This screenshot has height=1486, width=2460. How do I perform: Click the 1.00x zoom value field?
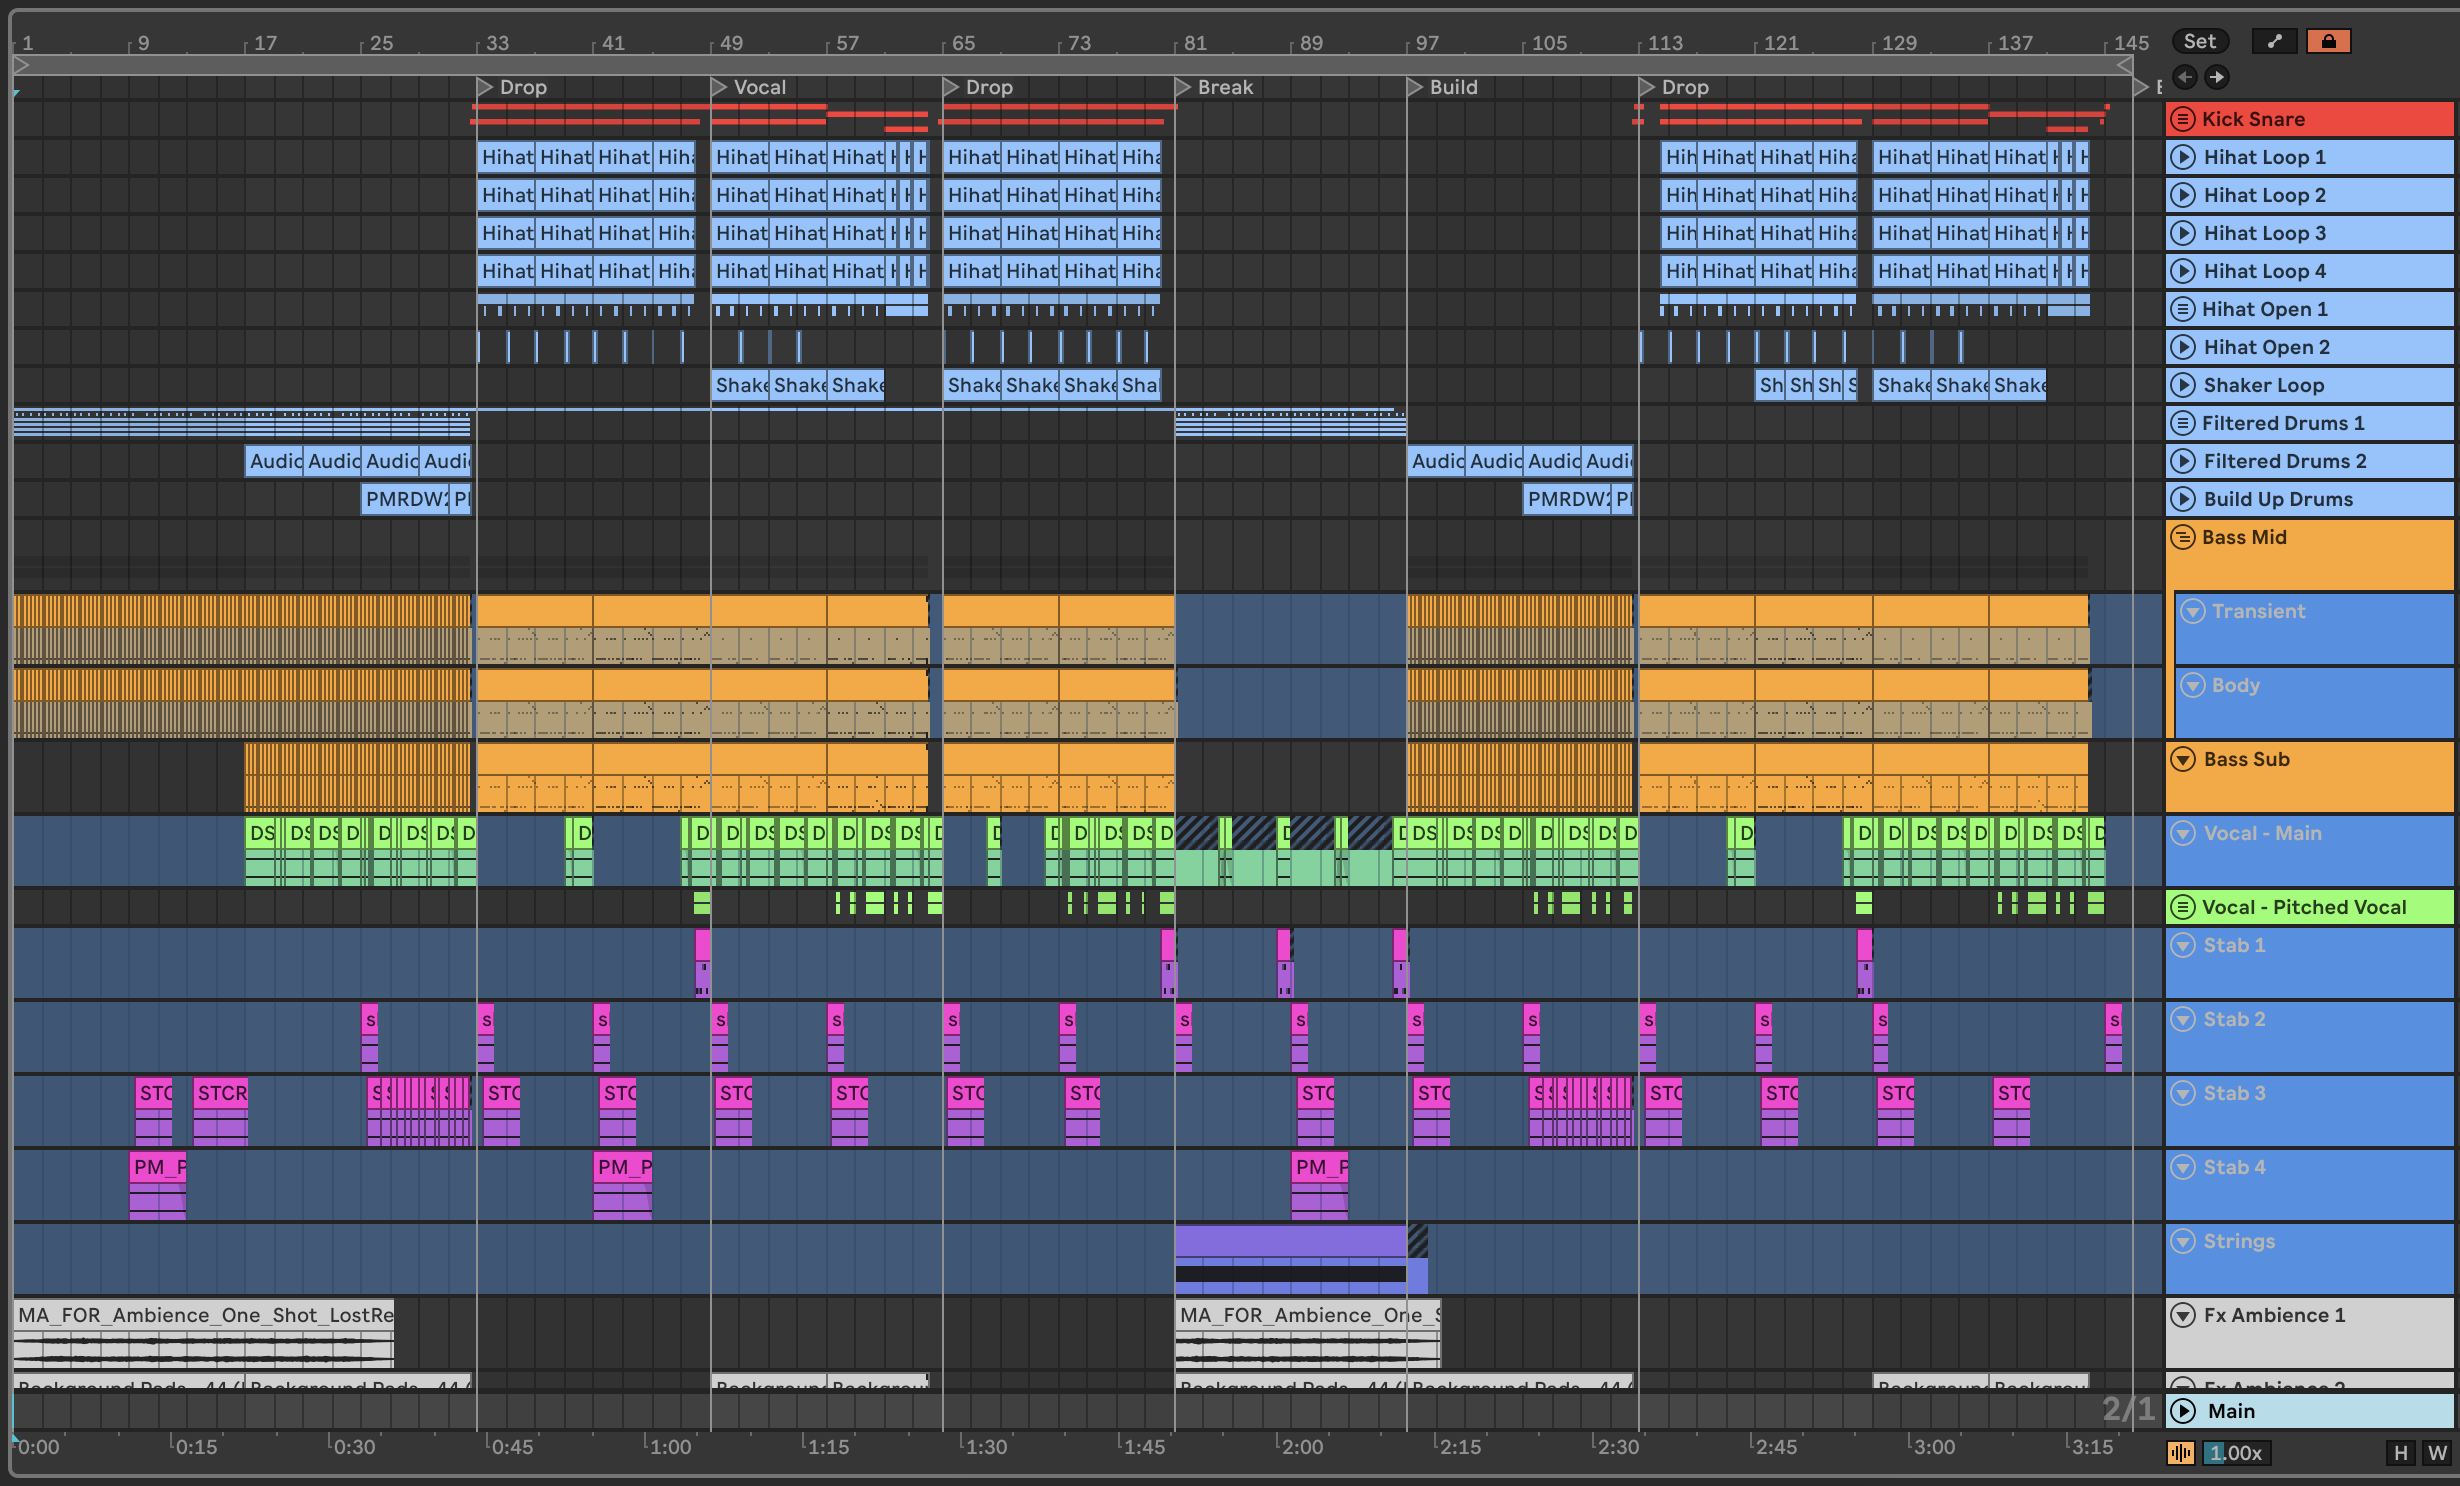tap(2236, 1453)
